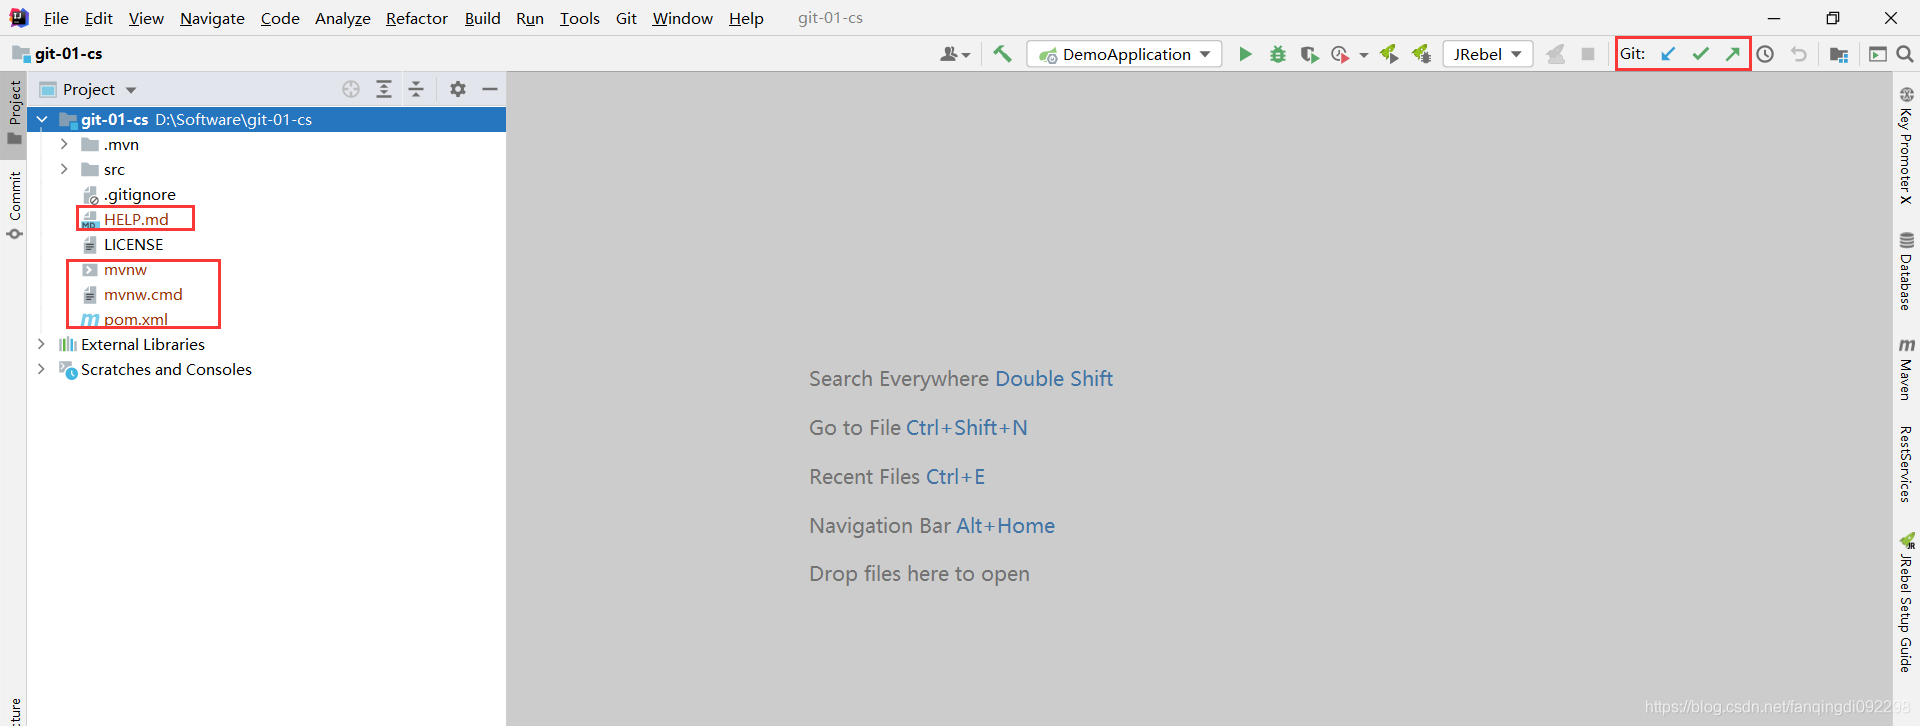Open the profiler dropdown arrow
Viewport: 1920px width, 726px height.
[x=1364, y=55]
